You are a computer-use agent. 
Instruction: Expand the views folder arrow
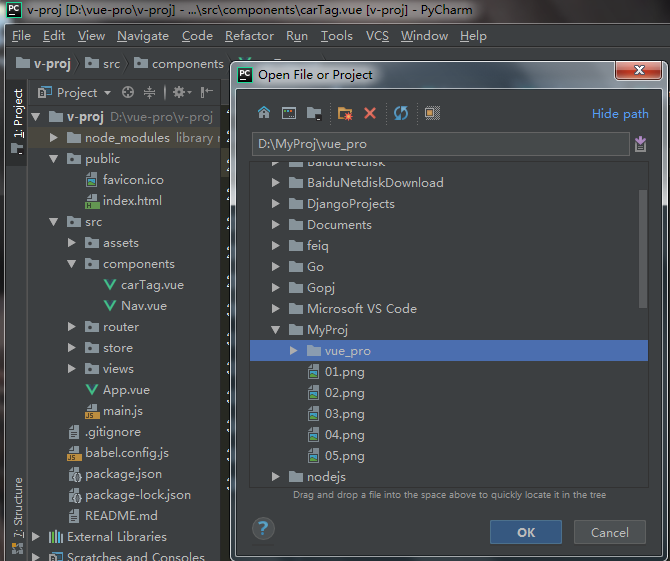72,369
